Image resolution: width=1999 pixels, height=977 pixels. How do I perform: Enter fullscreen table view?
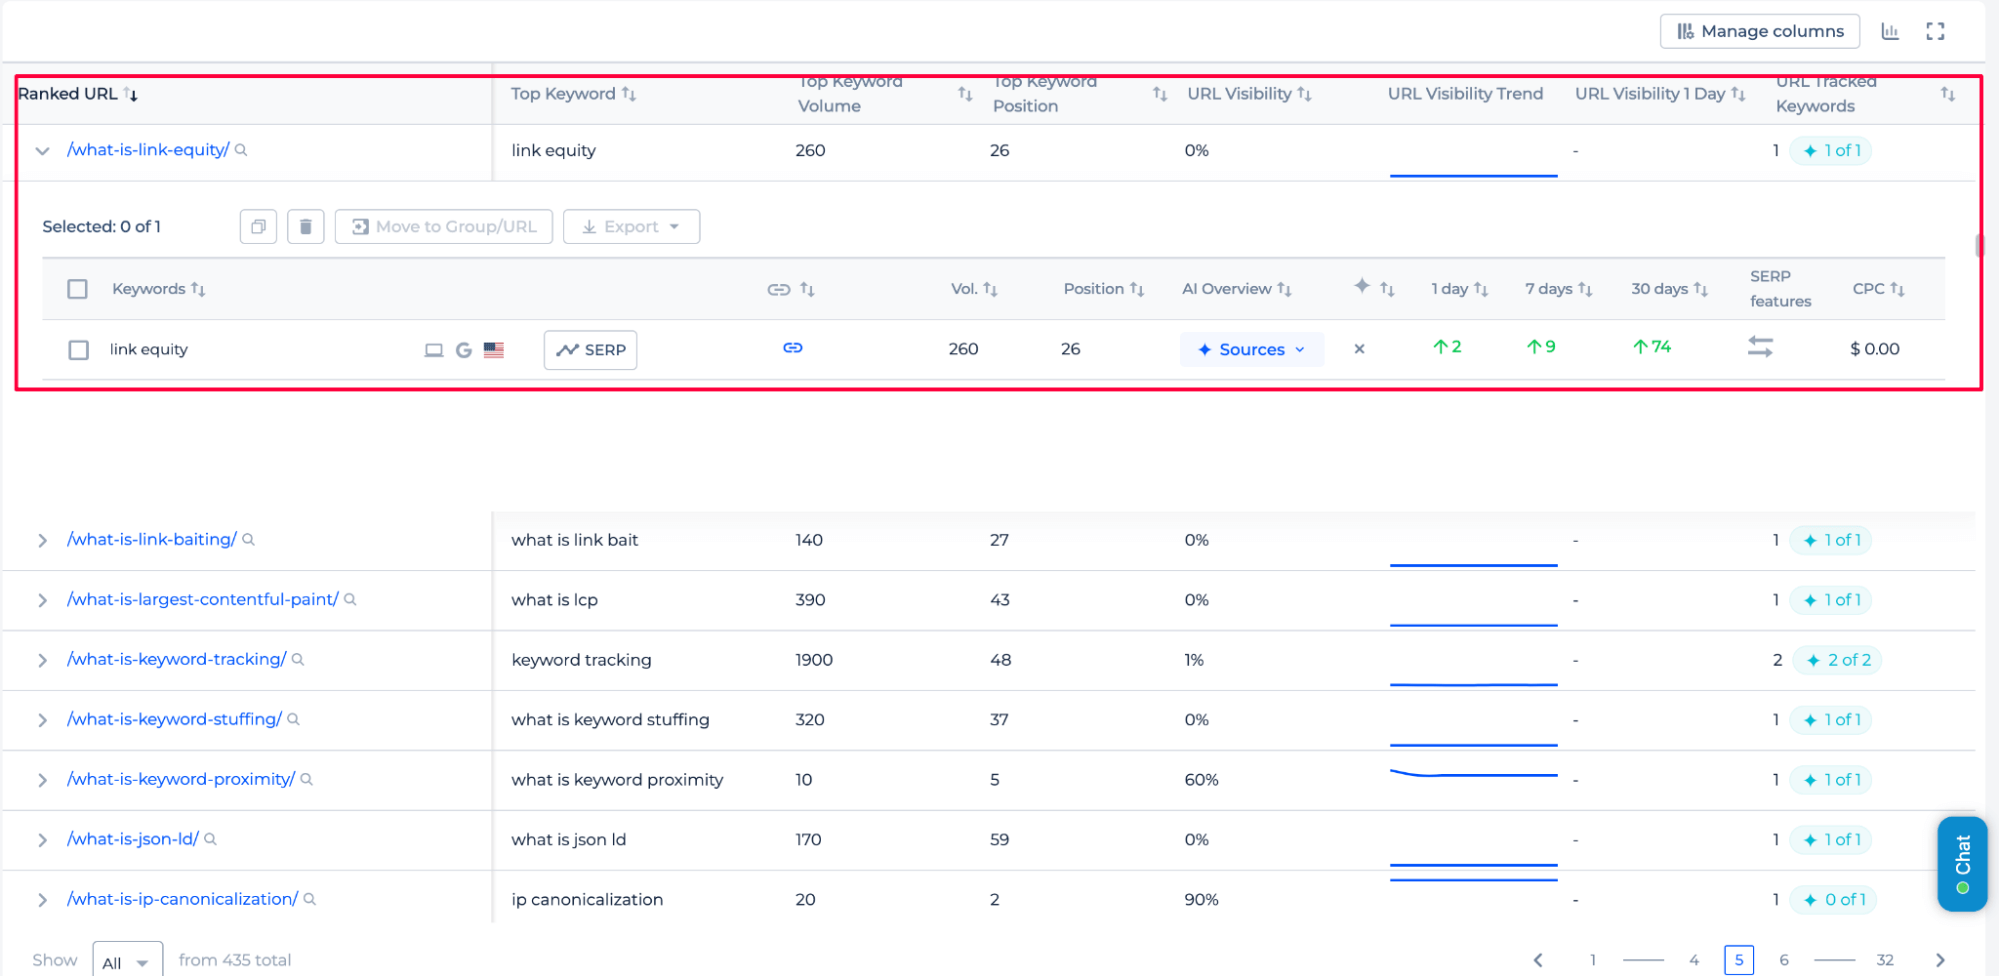point(1935,31)
